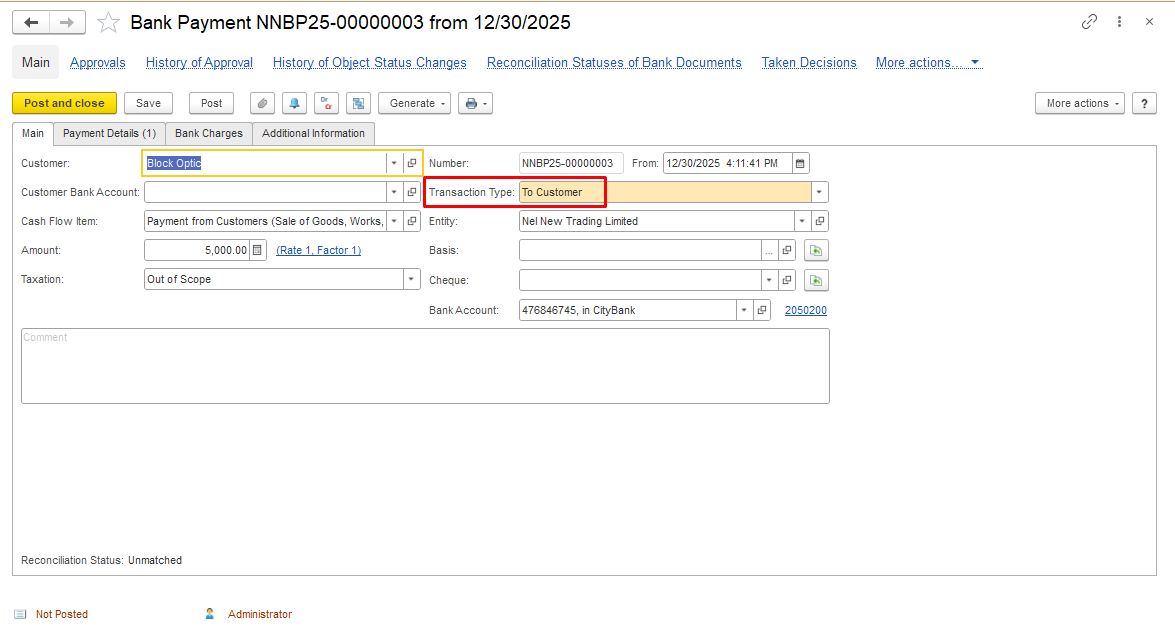
Task: Expand the Transaction Type dropdown
Action: click(819, 193)
